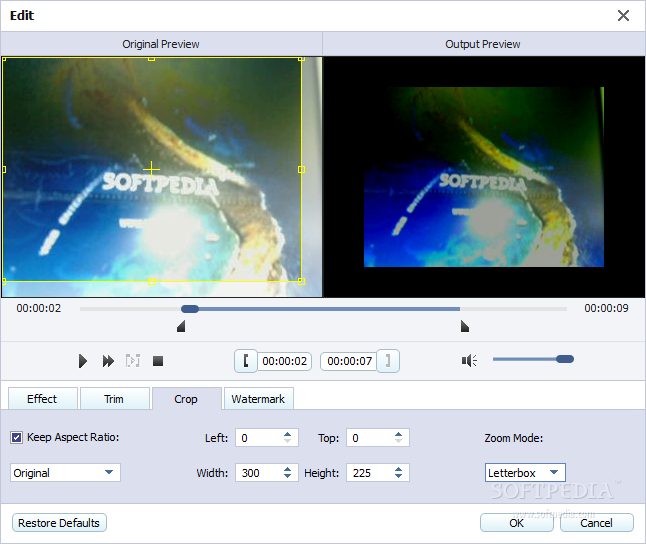Mute audio via the speaker icon

point(469,361)
